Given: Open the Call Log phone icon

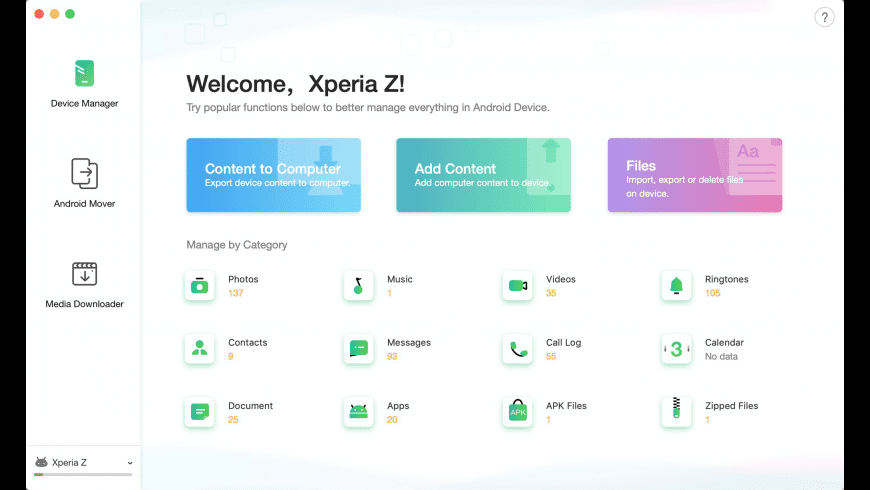Looking at the screenshot, I should tap(518, 349).
